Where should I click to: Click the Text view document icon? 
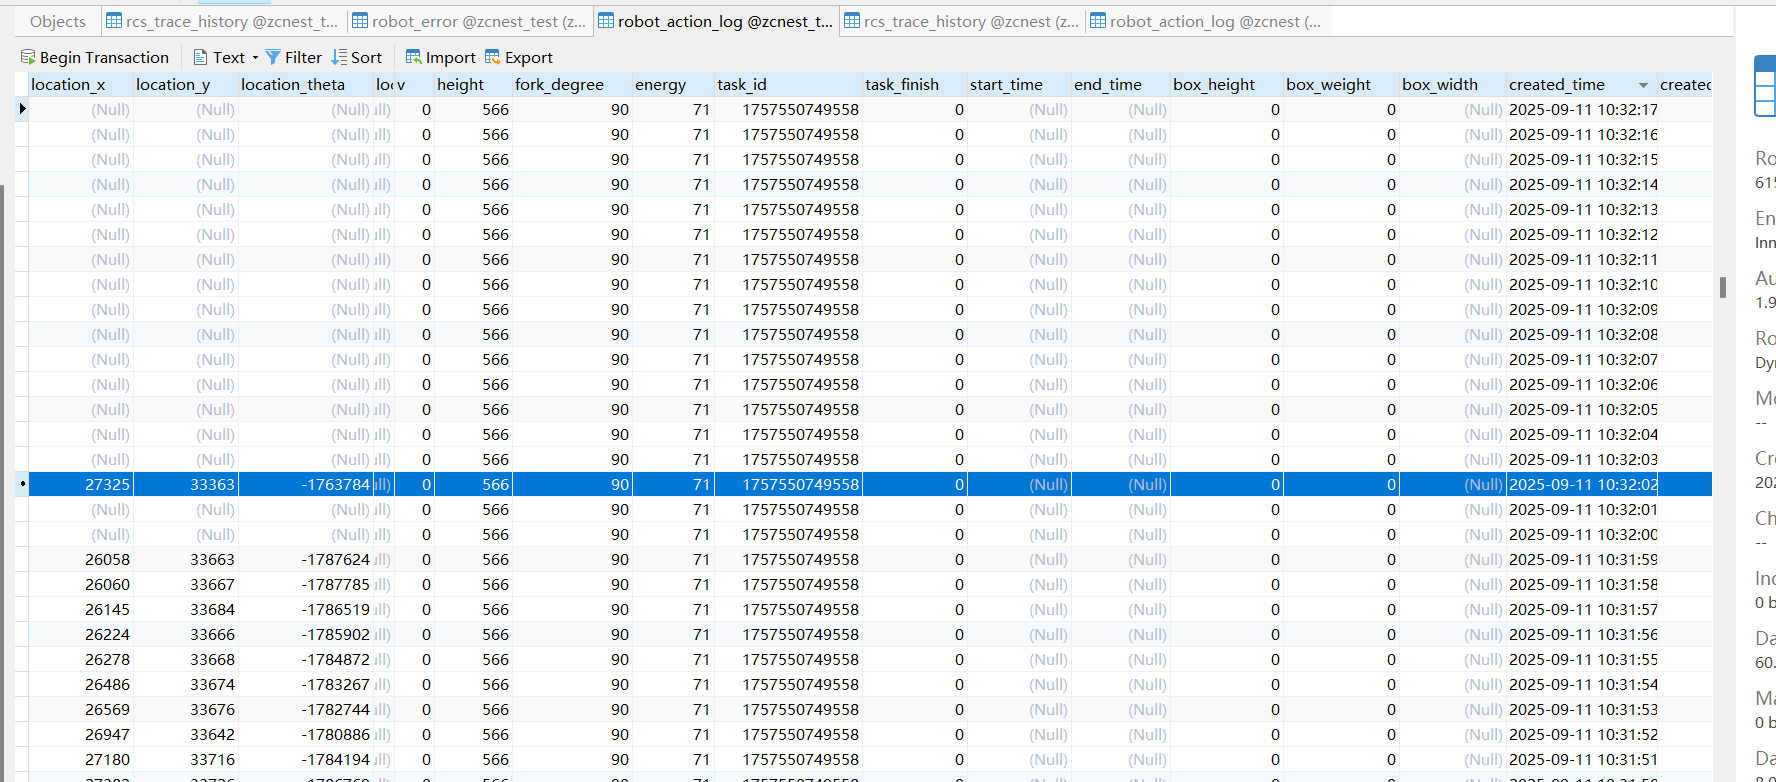pos(200,57)
